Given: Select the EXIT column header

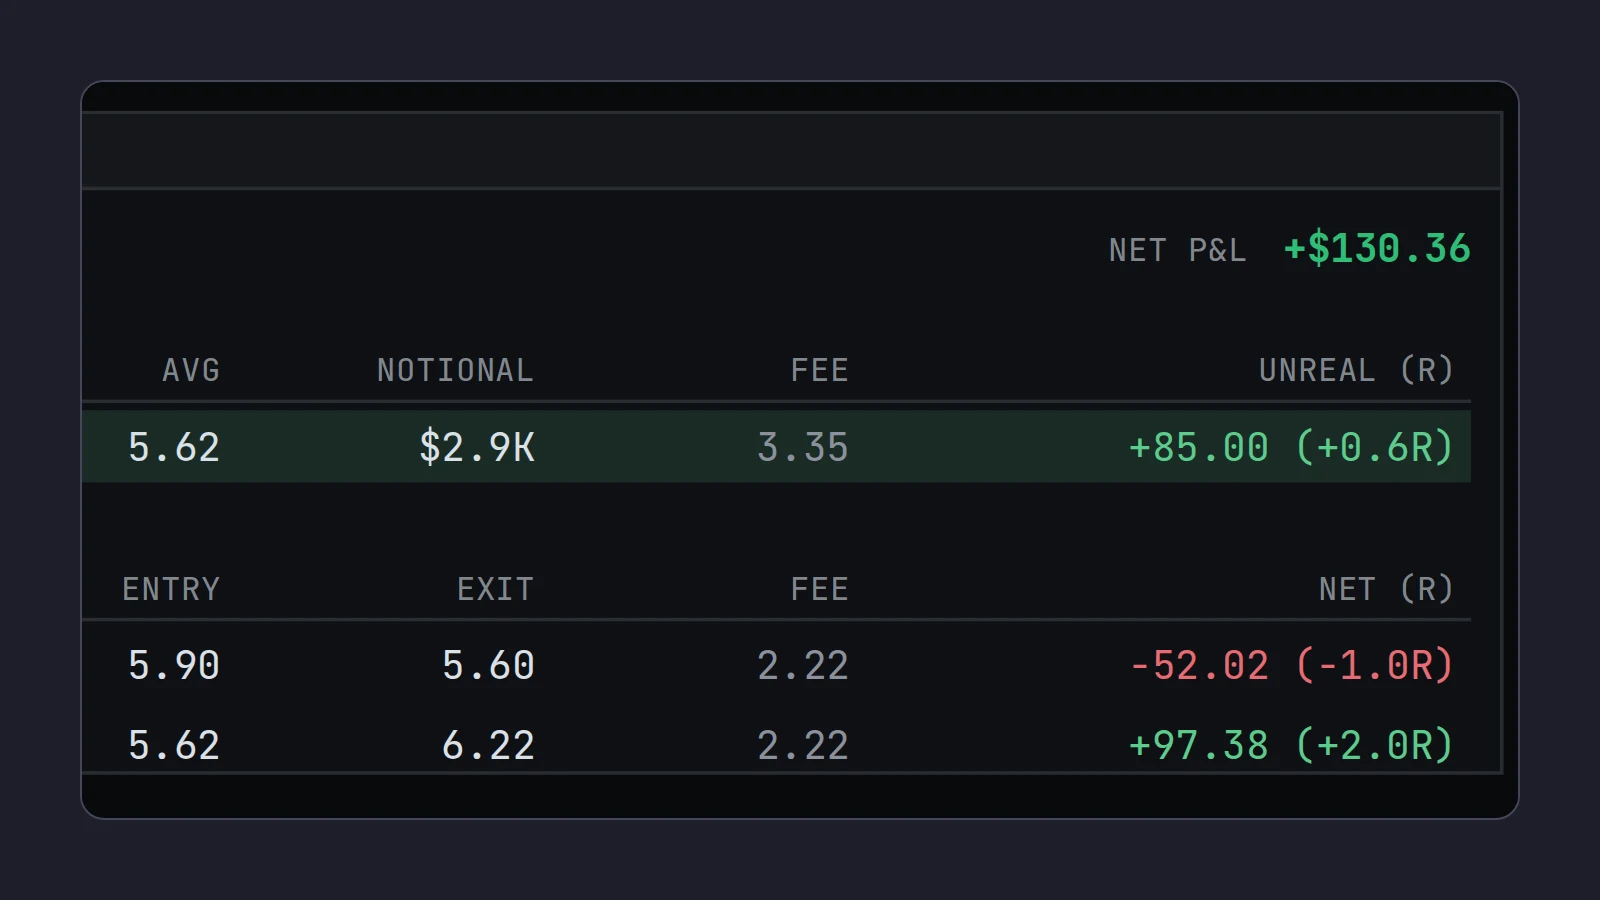Looking at the screenshot, I should click(495, 589).
